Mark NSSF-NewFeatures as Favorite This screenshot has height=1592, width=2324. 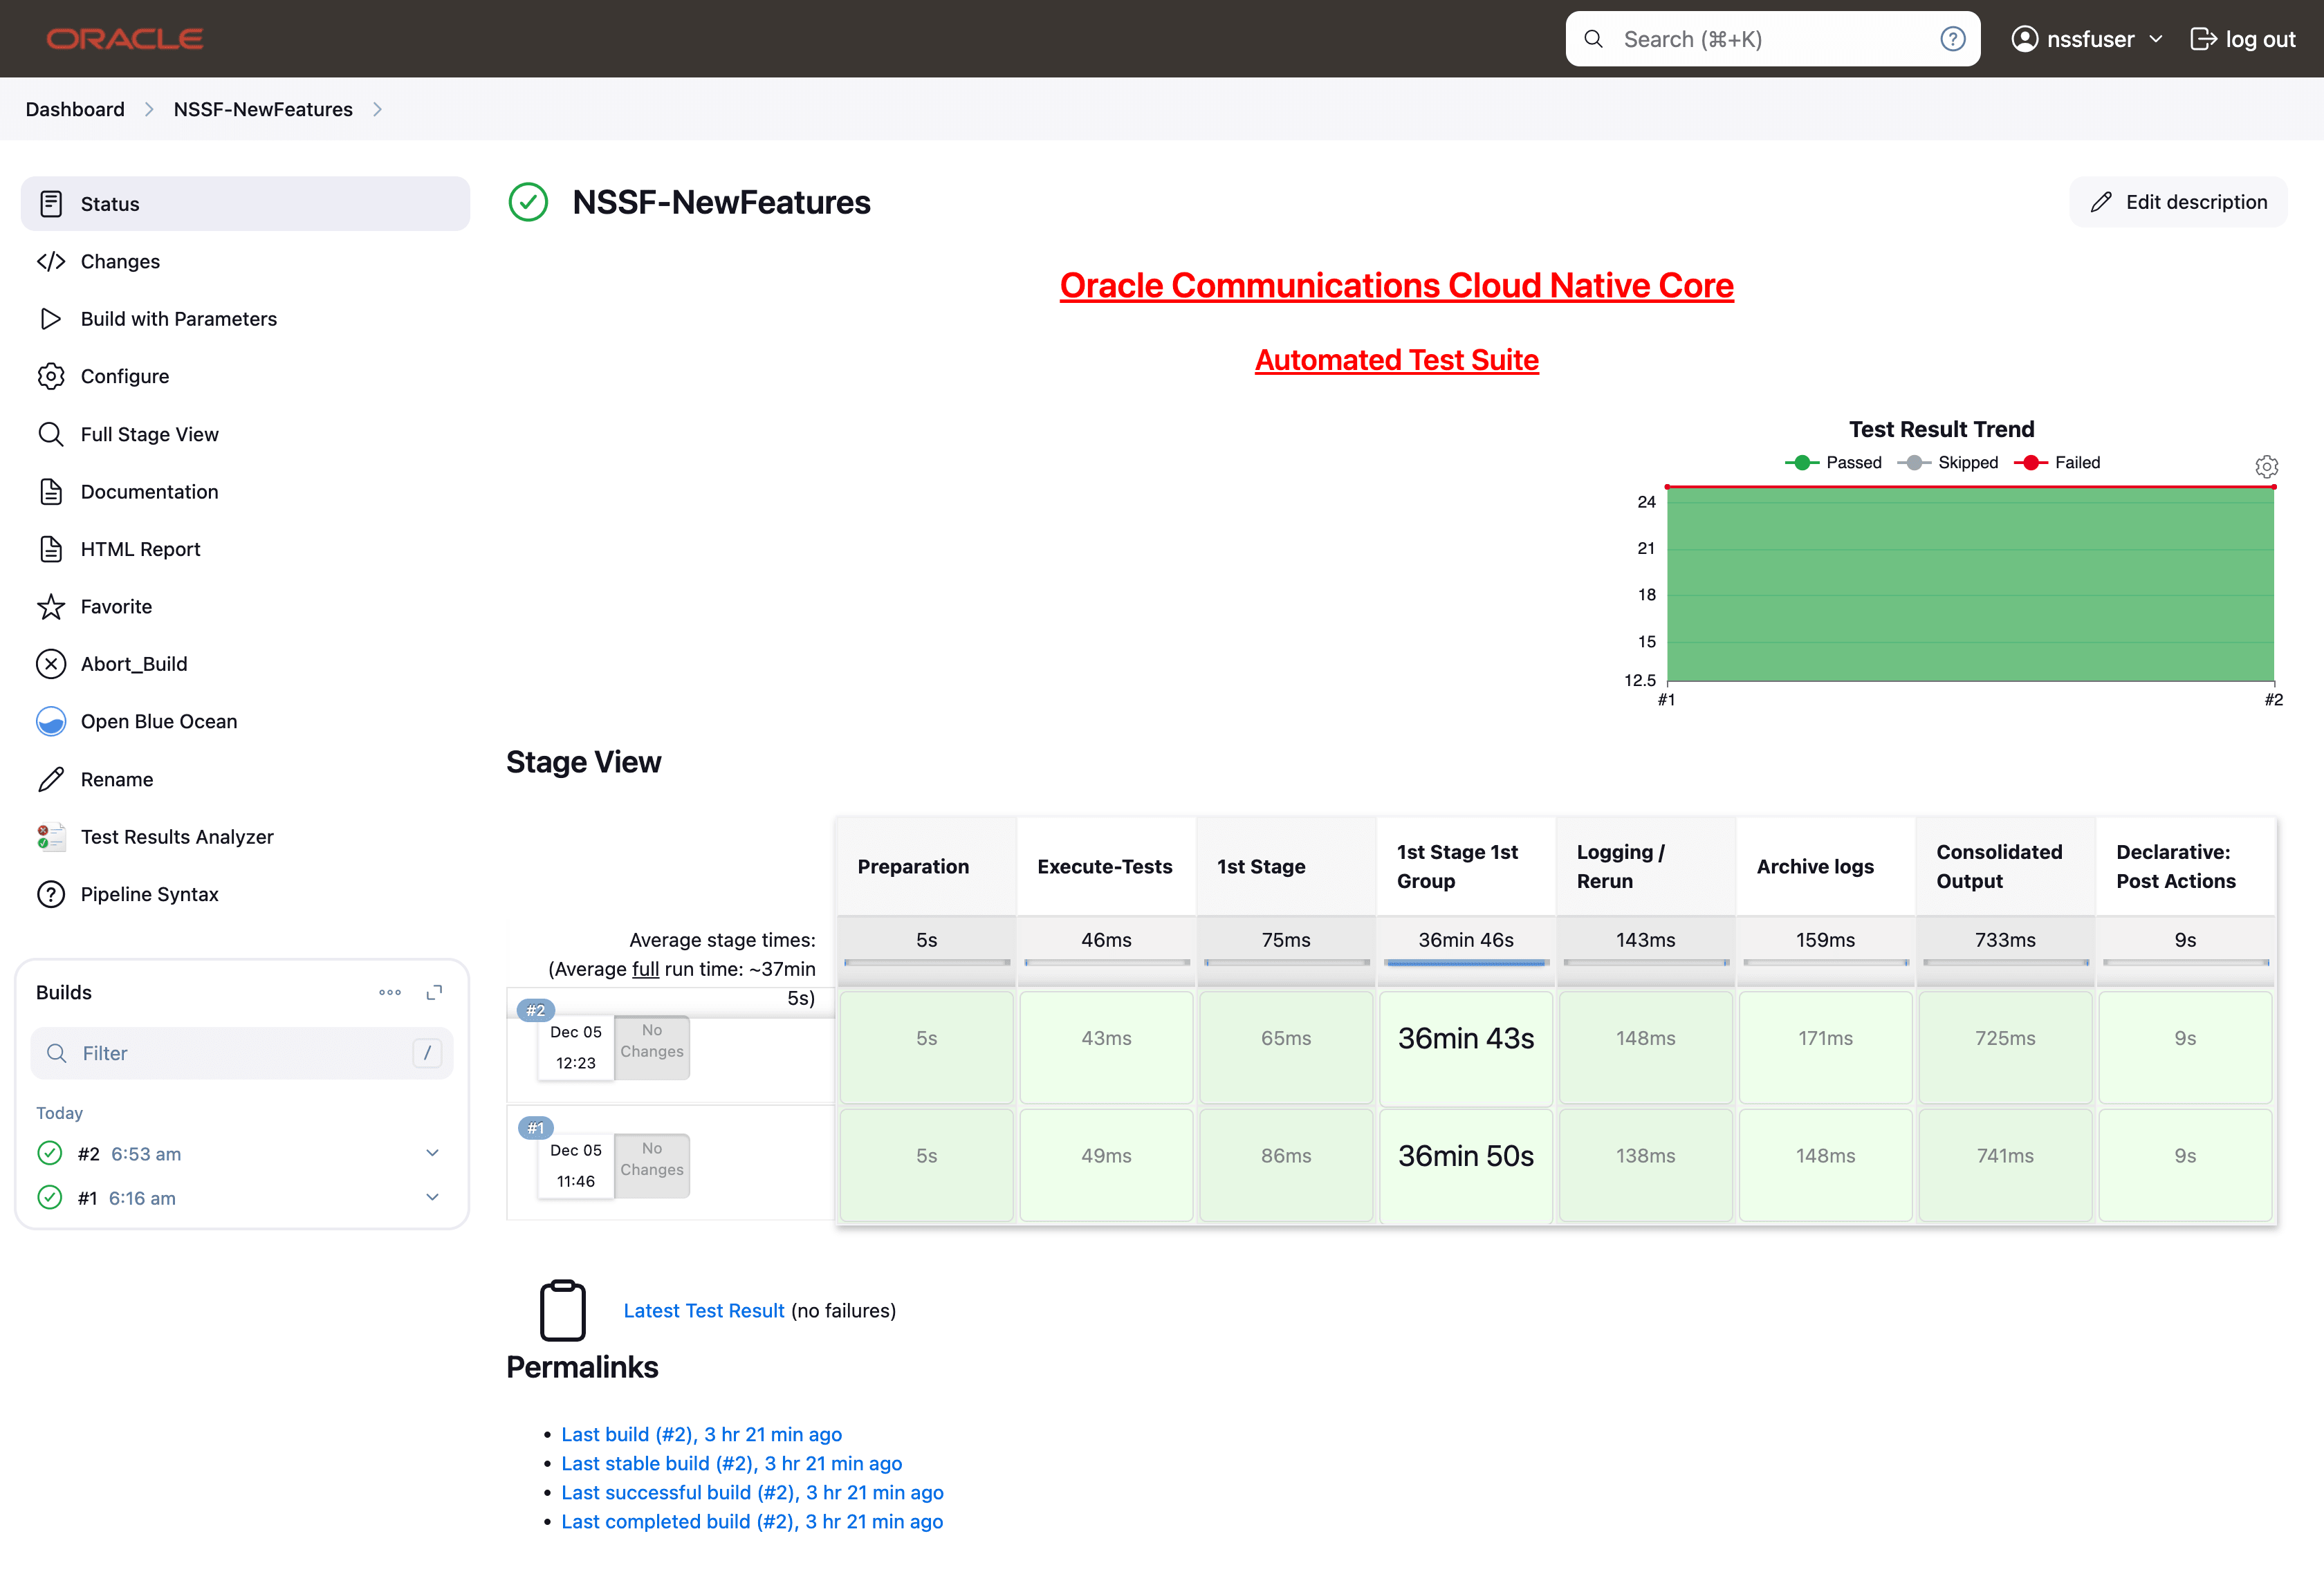[x=116, y=606]
